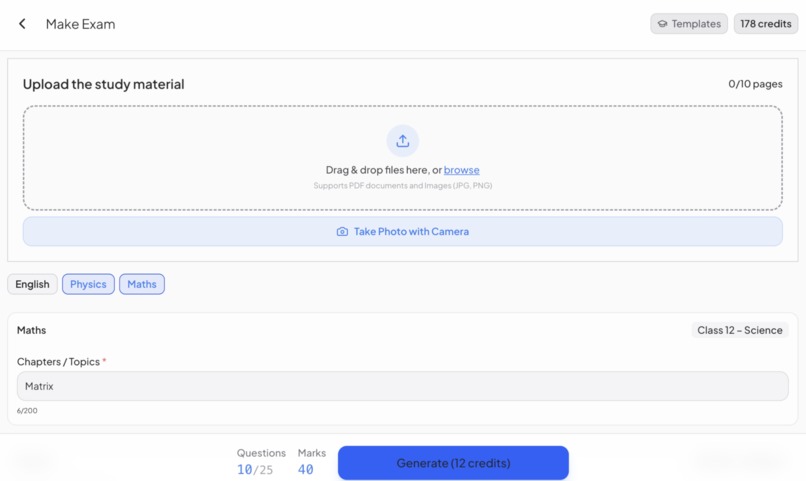Screen dimensions: 806x481
Task: Toggle the Maths subject chip
Action: 142,284
